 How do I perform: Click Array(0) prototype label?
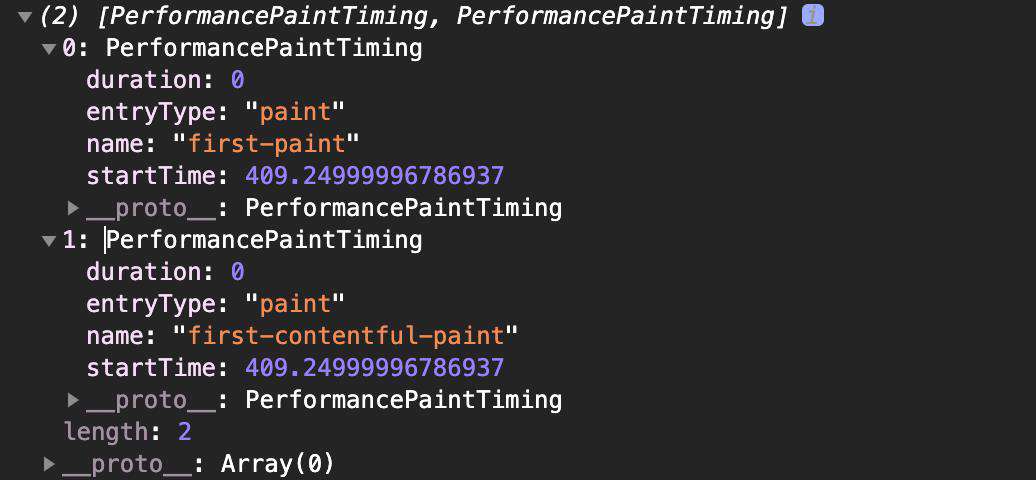coord(278,464)
